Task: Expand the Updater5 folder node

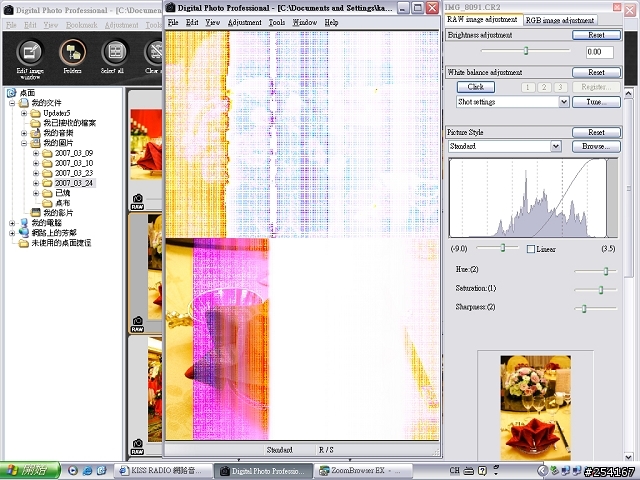Action: coord(24,113)
